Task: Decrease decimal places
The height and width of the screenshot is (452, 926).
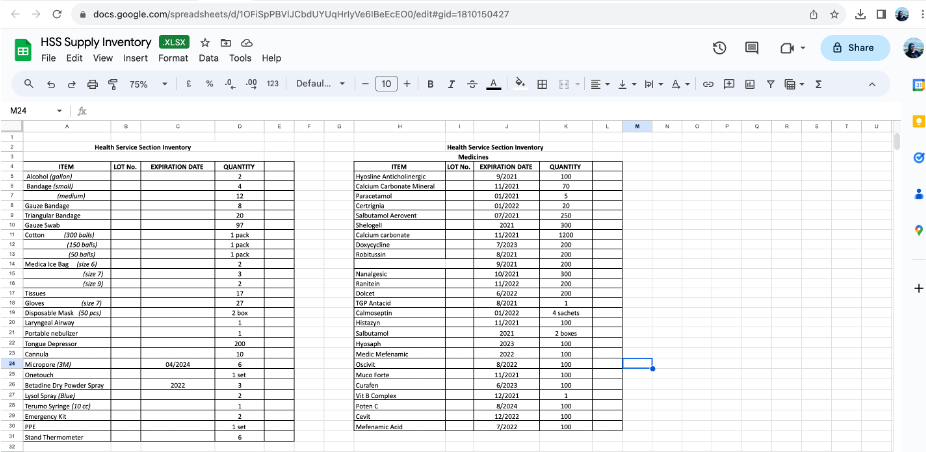Action: pyautogui.click(x=230, y=84)
